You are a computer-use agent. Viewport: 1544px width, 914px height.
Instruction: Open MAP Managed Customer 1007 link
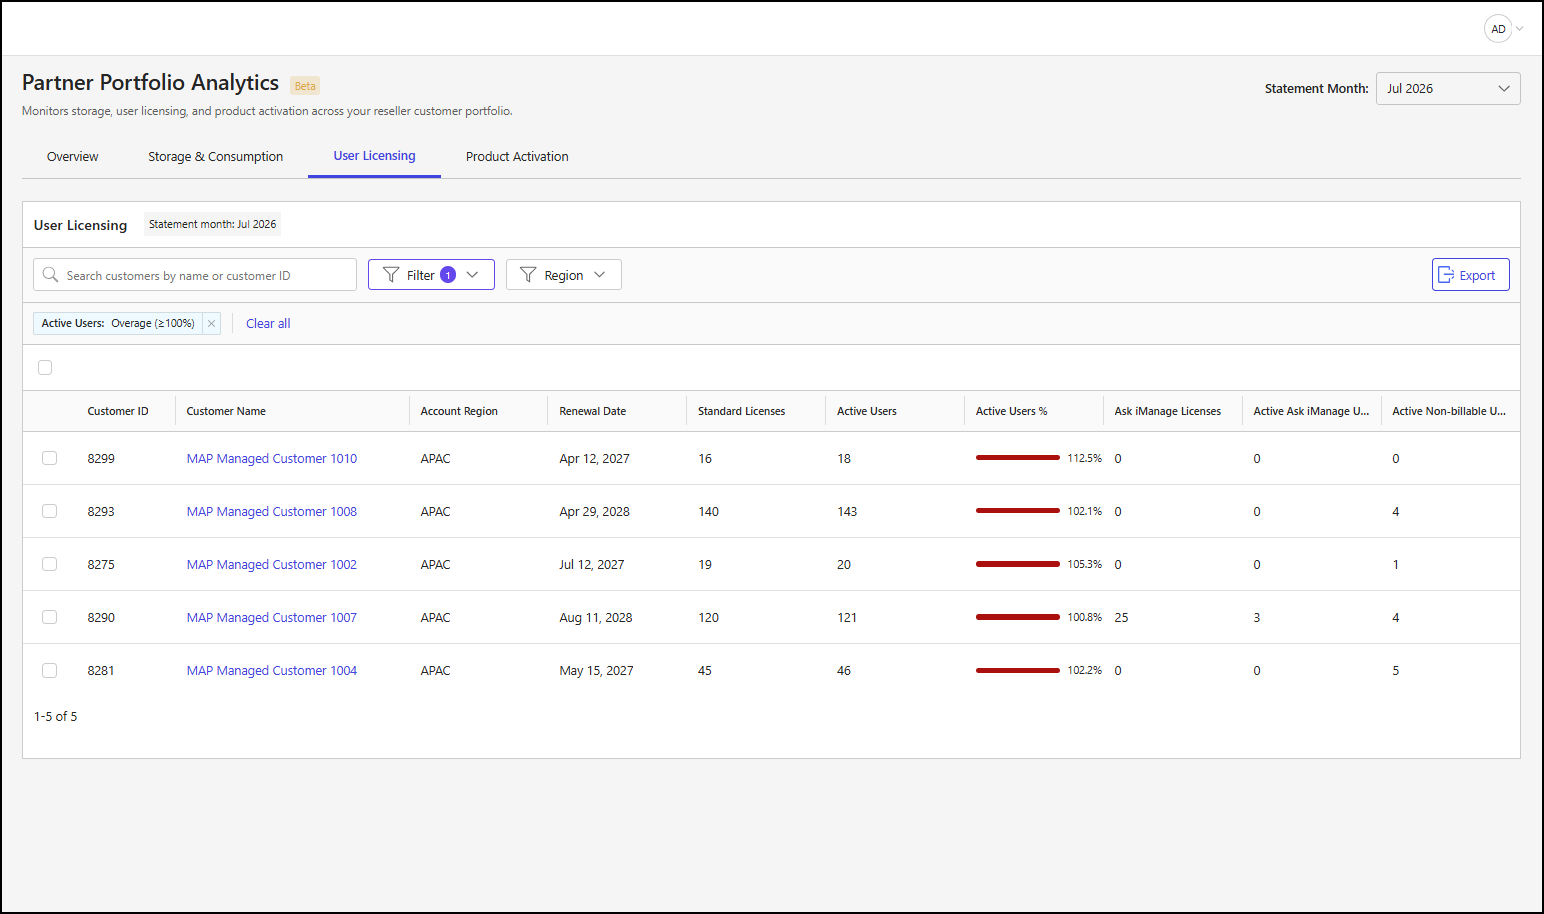point(272,617)
